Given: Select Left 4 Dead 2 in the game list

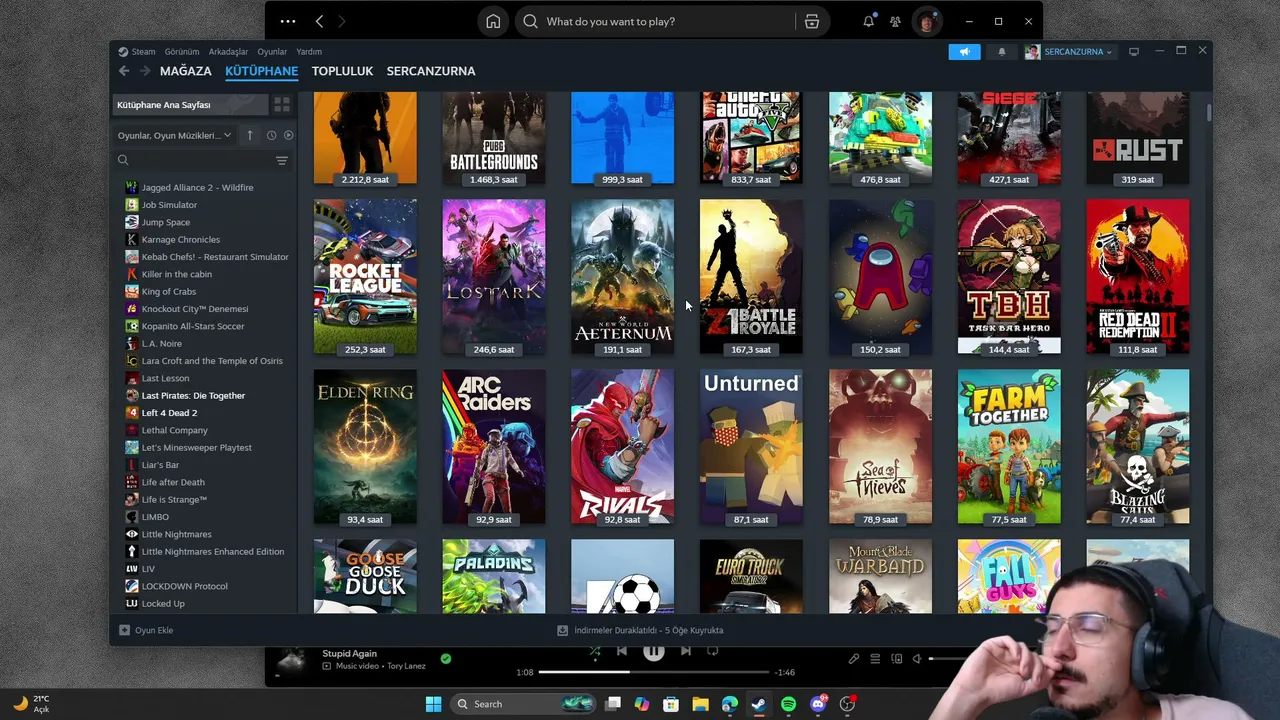Looking at the screenshot, I should (169, 413).
